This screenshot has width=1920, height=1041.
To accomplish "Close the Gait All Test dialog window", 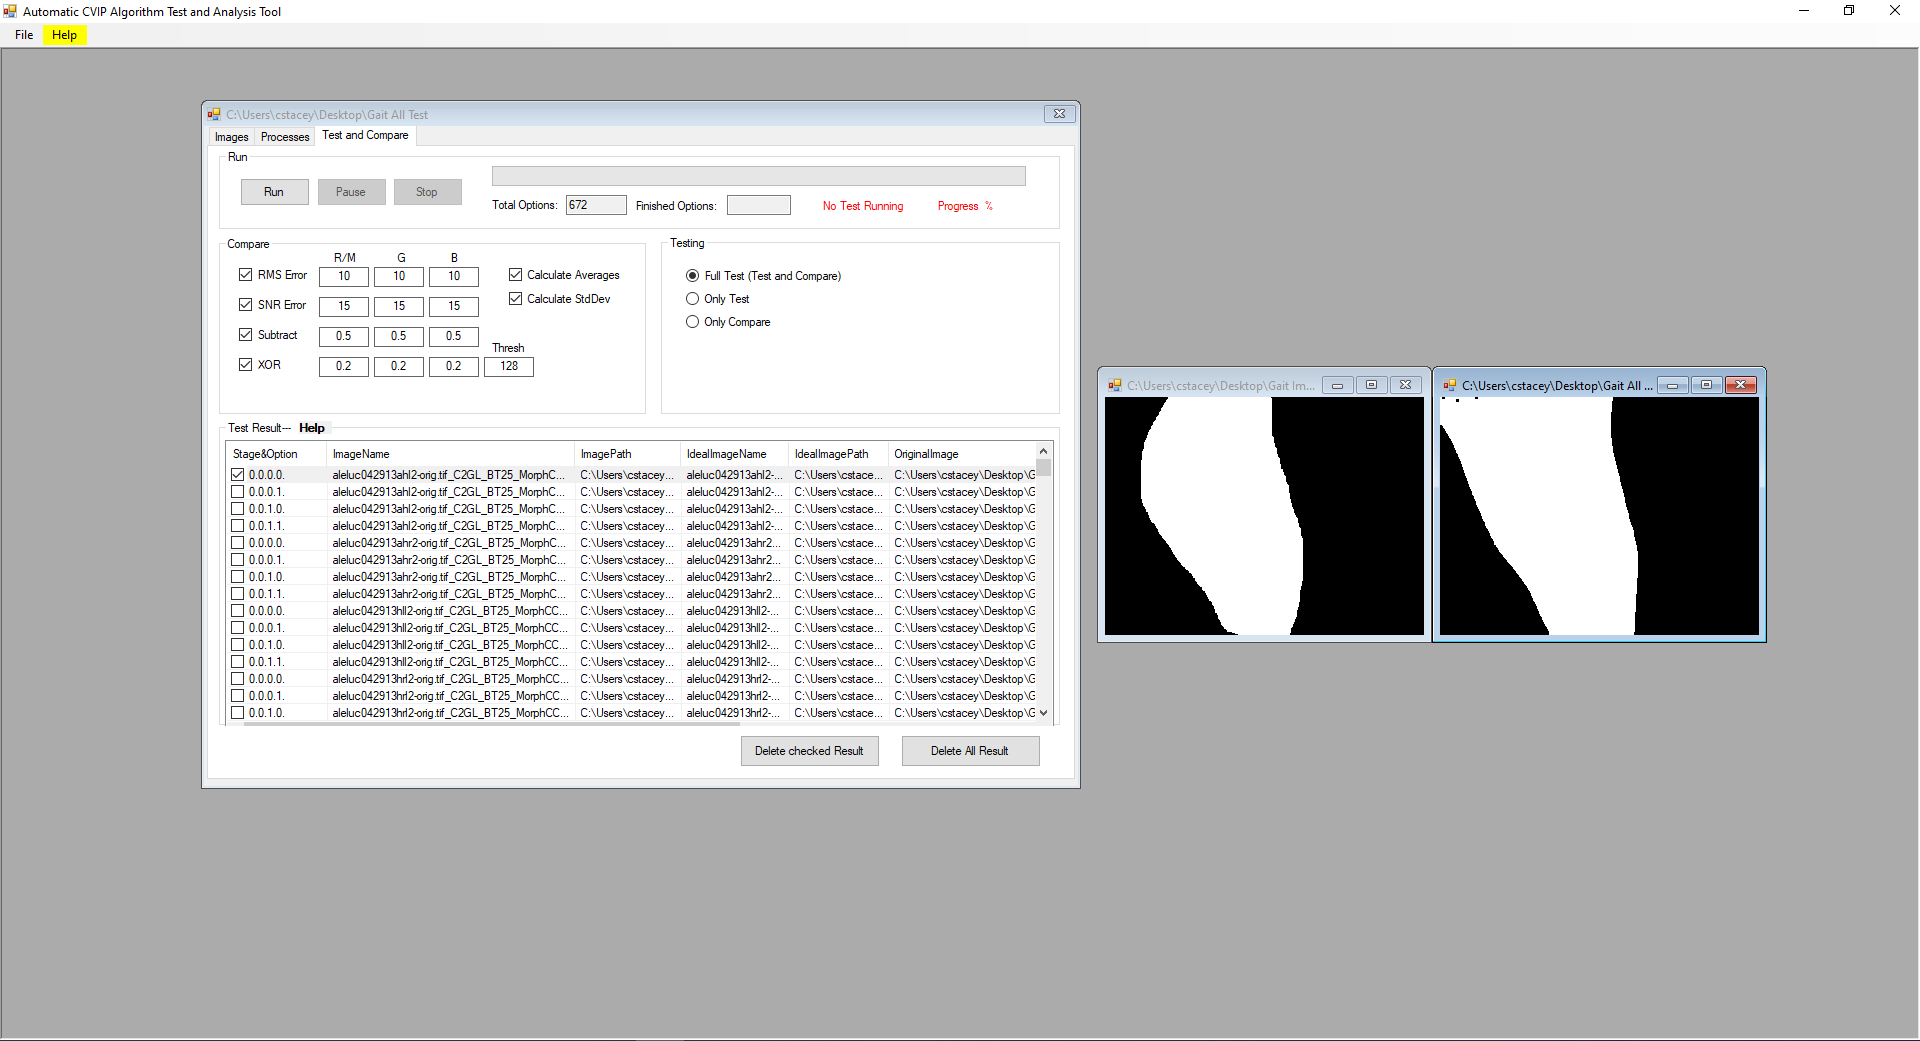I will point(1059,114).
